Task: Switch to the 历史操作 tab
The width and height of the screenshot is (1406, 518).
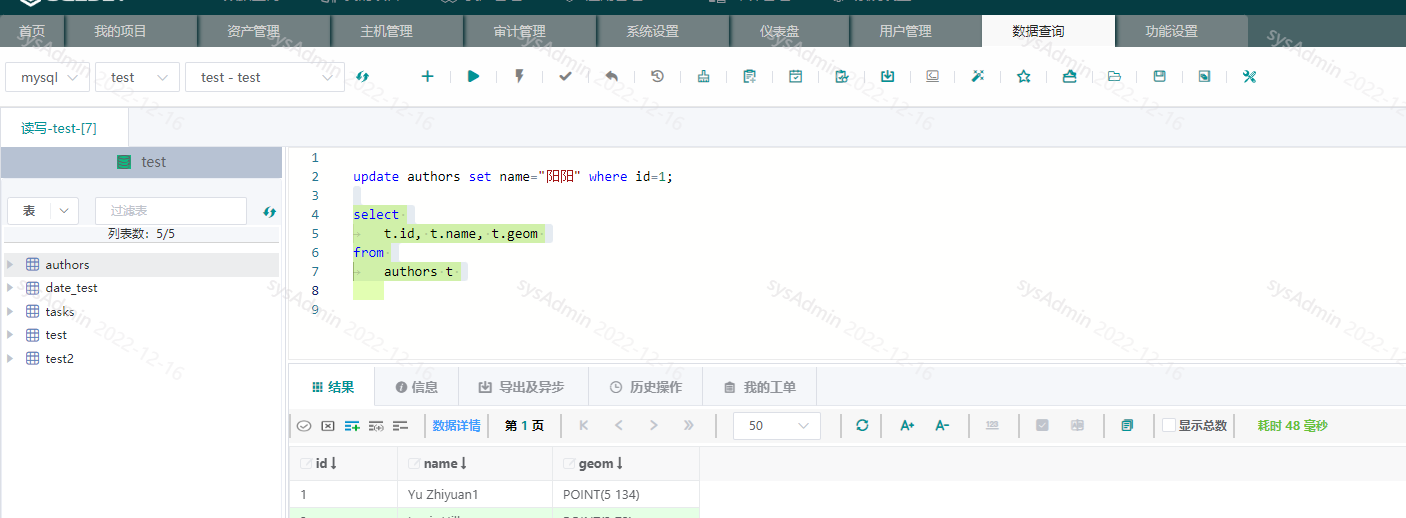Action: point(646,387)
